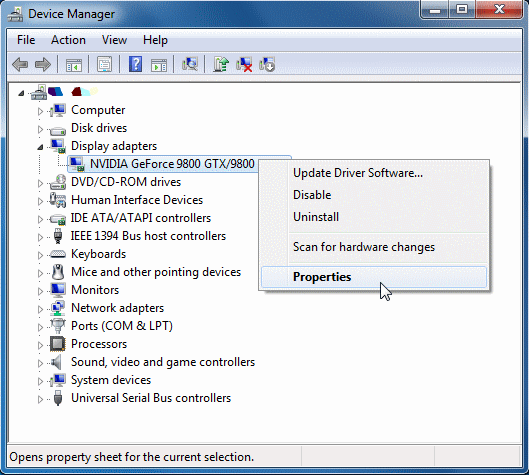Screen dimensions: 529x475
Task: Open the View menu
Action: (114, 40)
